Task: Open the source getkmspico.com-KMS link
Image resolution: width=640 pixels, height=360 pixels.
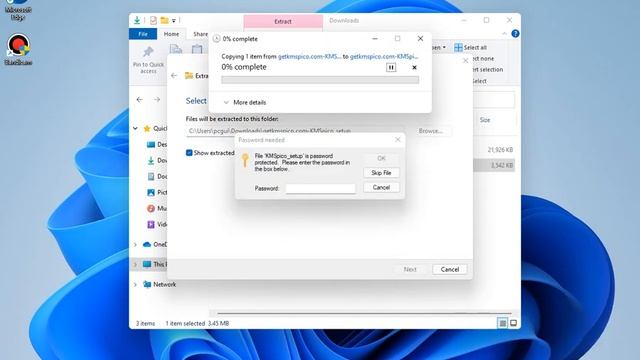Action: [309, 56]
